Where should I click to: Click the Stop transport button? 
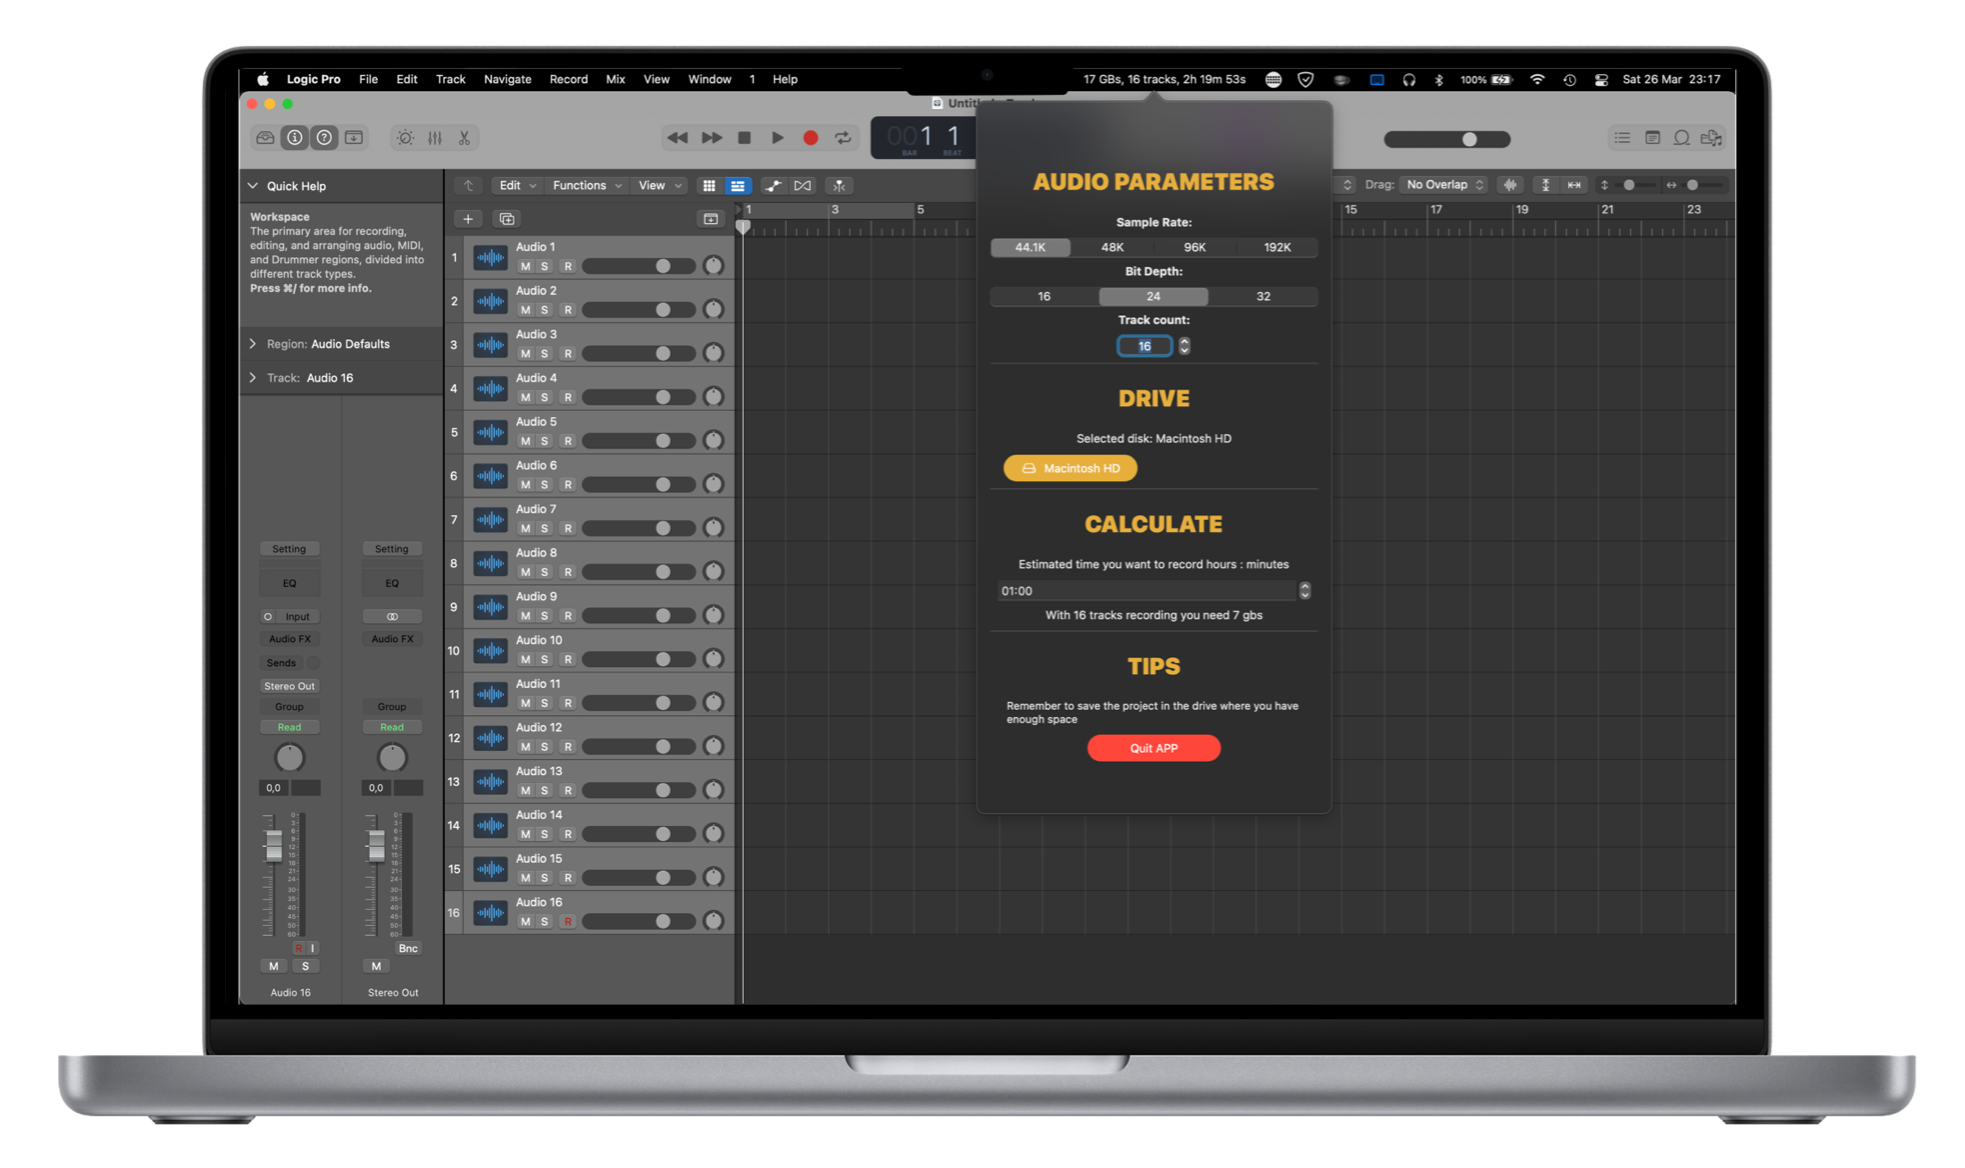744,138
